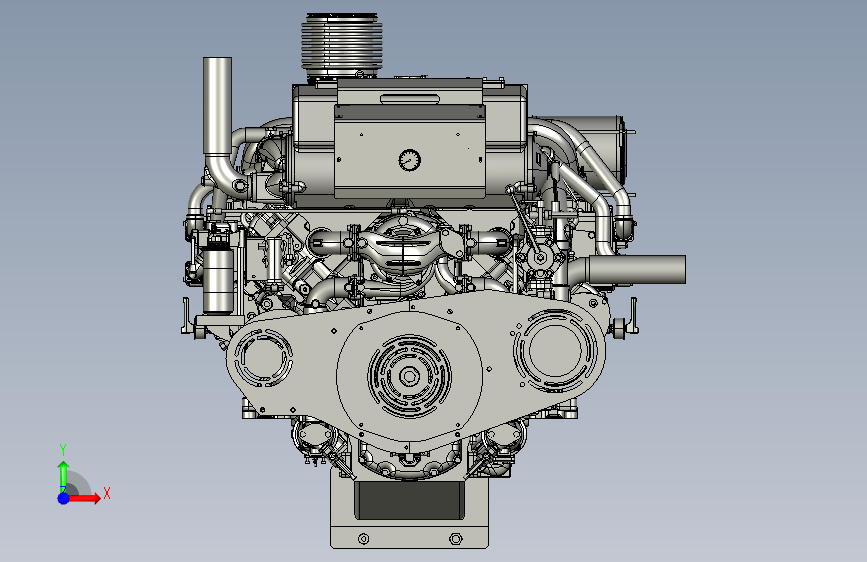Select the right bolt on the base plate
Image resolution: width=867 pixels, height=562 pixels.
456,538
